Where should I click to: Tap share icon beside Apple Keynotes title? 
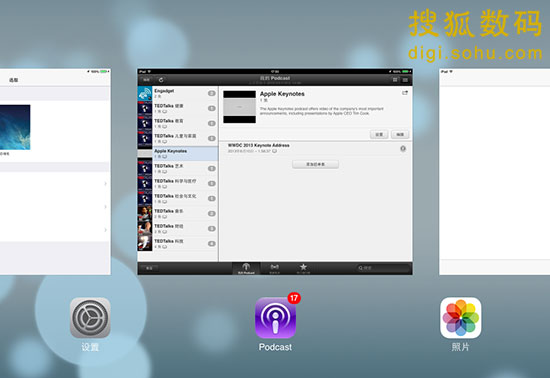[405, 93]
